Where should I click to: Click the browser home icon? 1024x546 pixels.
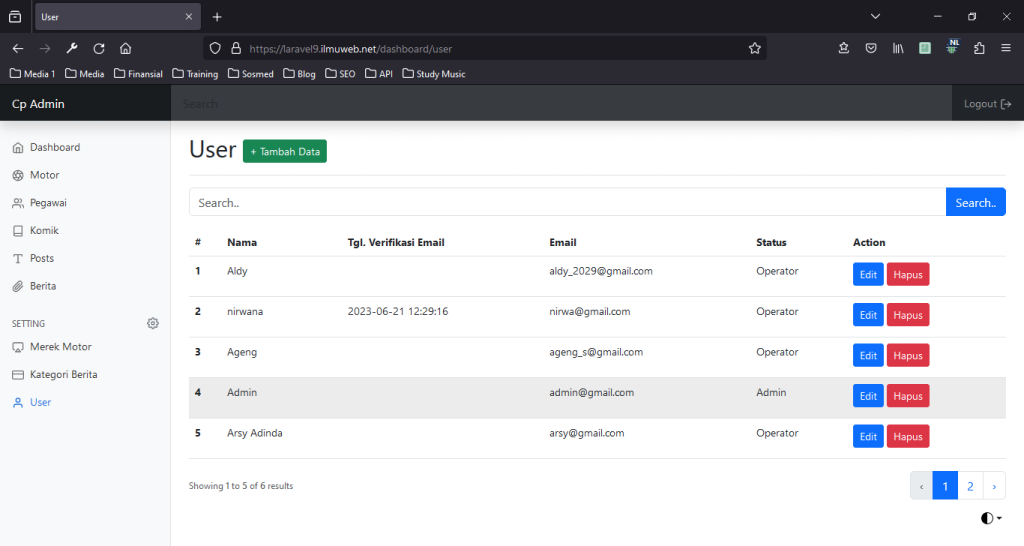point(126,48)
